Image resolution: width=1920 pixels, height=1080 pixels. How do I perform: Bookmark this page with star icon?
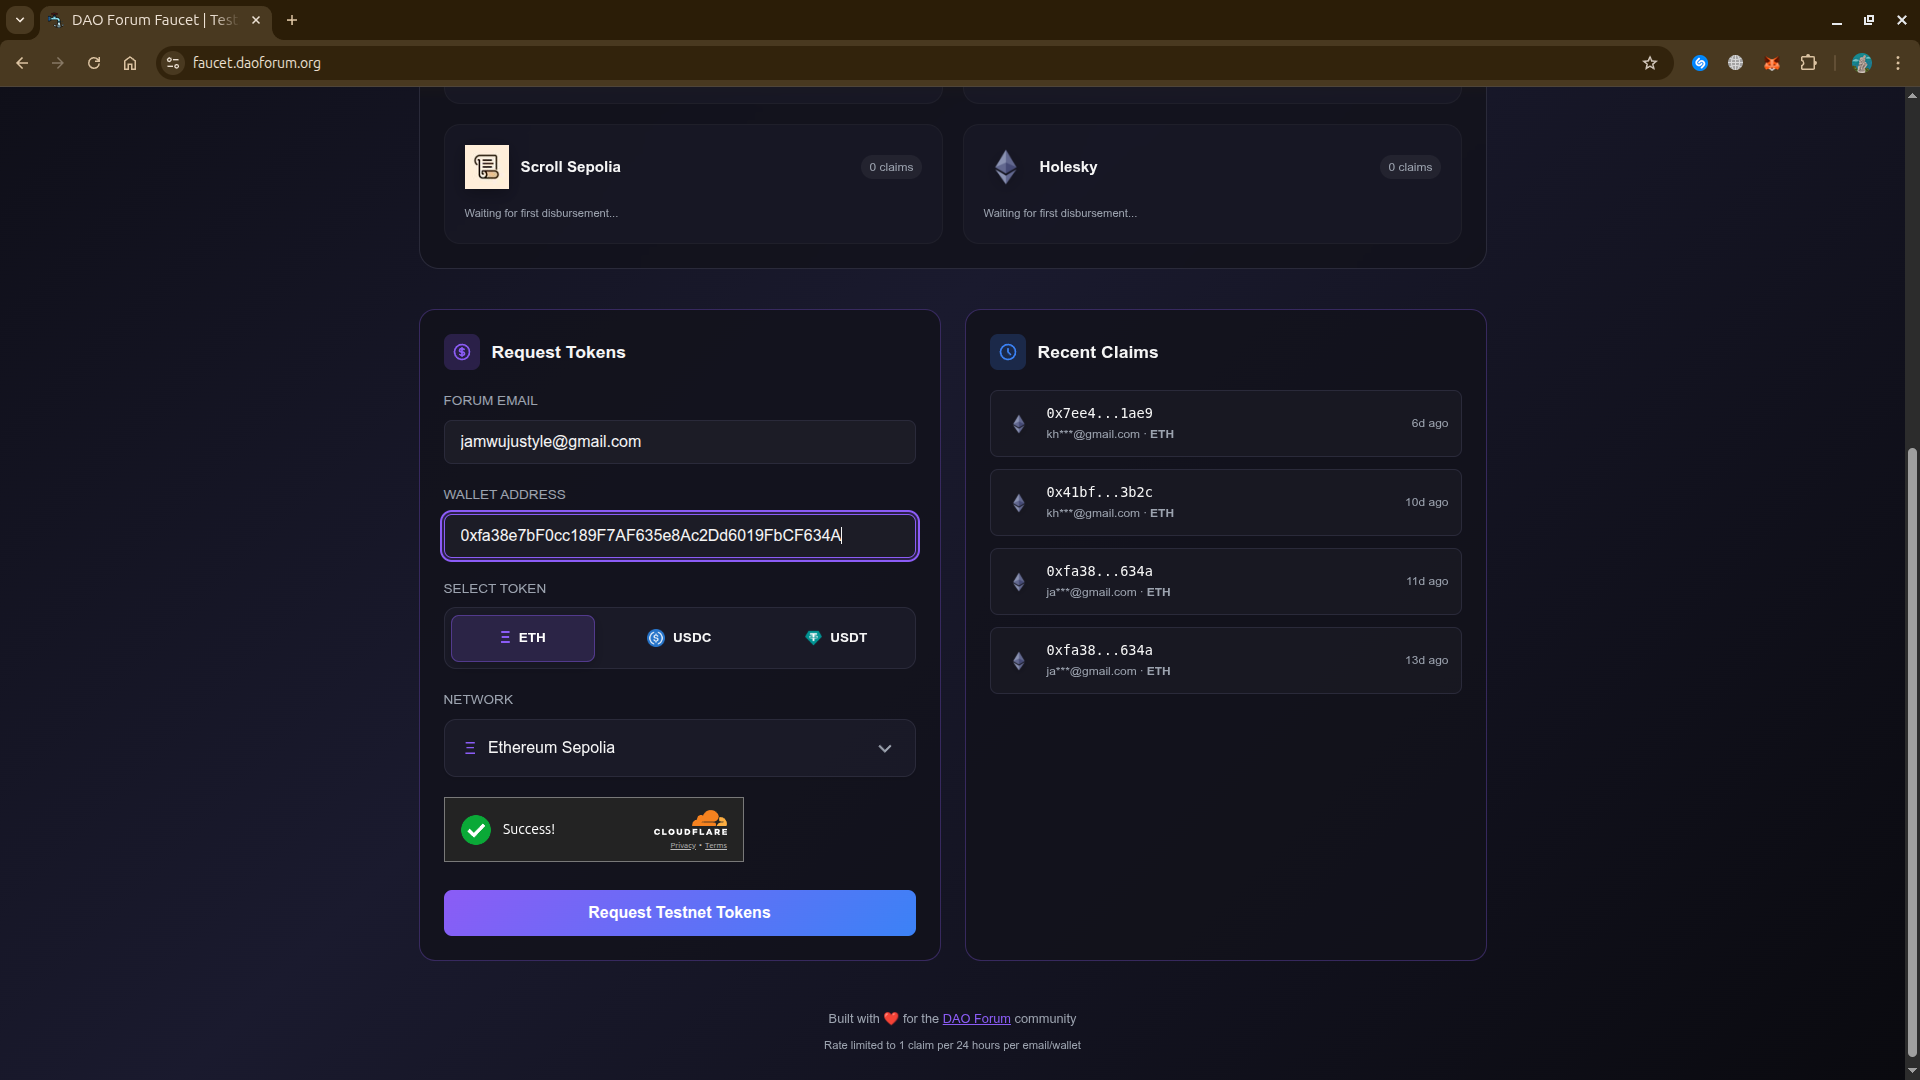pos(1650,63)
